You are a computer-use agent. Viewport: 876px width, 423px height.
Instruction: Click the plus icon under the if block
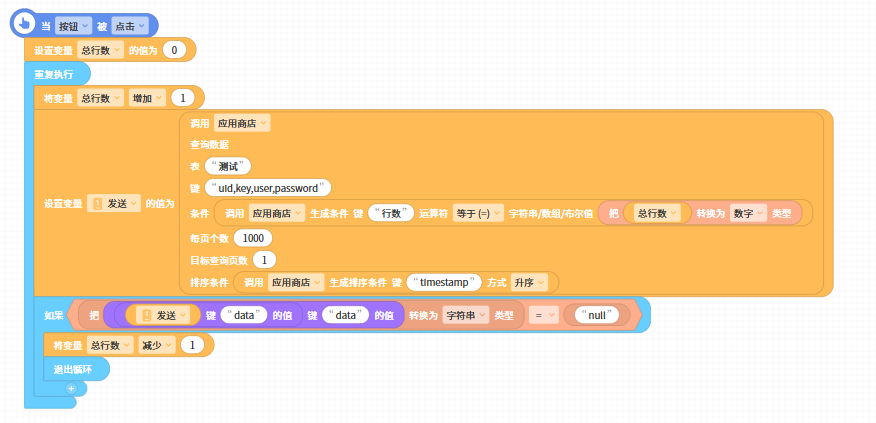tap(71, 388)
